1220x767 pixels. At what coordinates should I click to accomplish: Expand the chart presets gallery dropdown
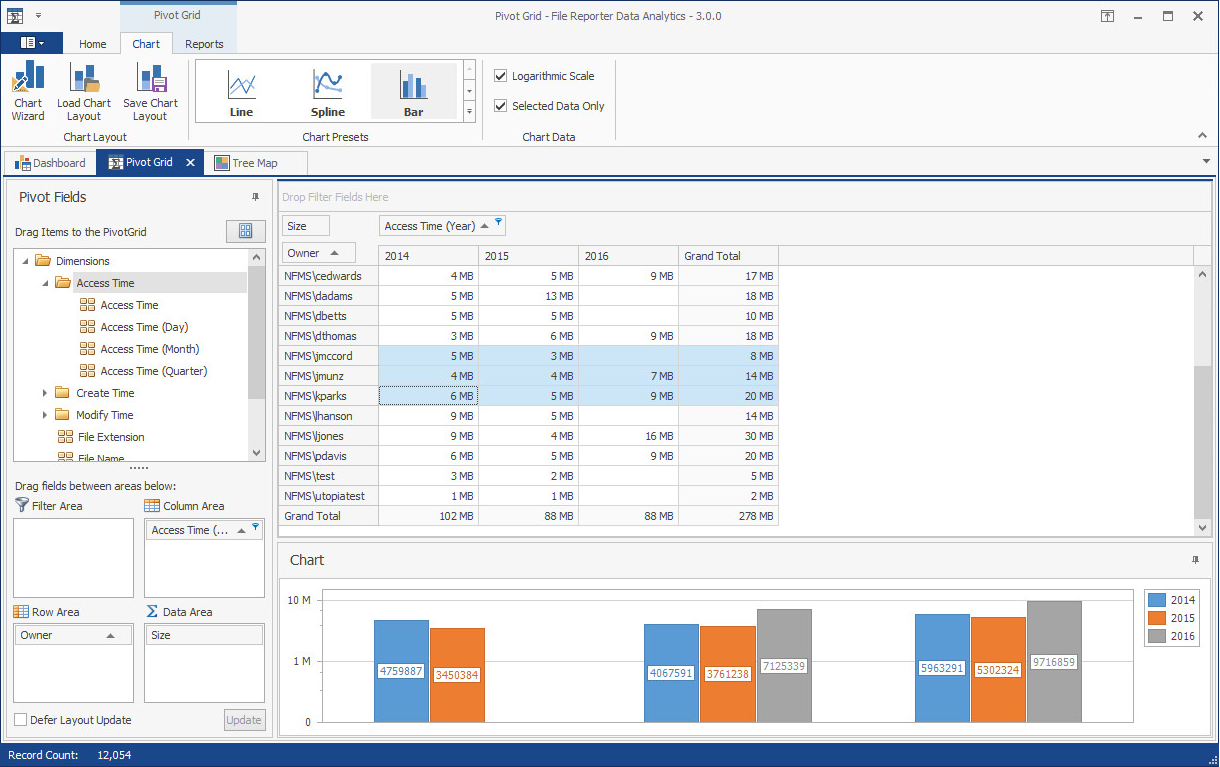[x=470, y=112]
